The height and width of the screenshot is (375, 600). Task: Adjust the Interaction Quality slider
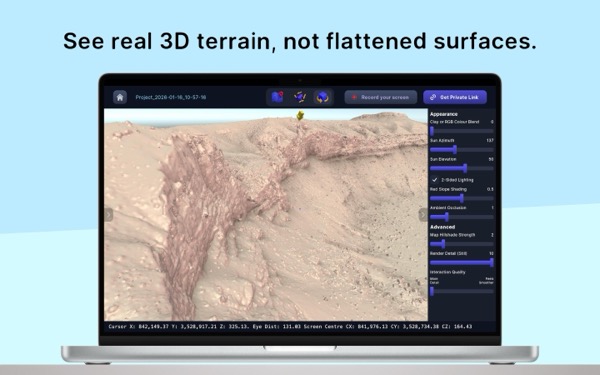point(461,291)
